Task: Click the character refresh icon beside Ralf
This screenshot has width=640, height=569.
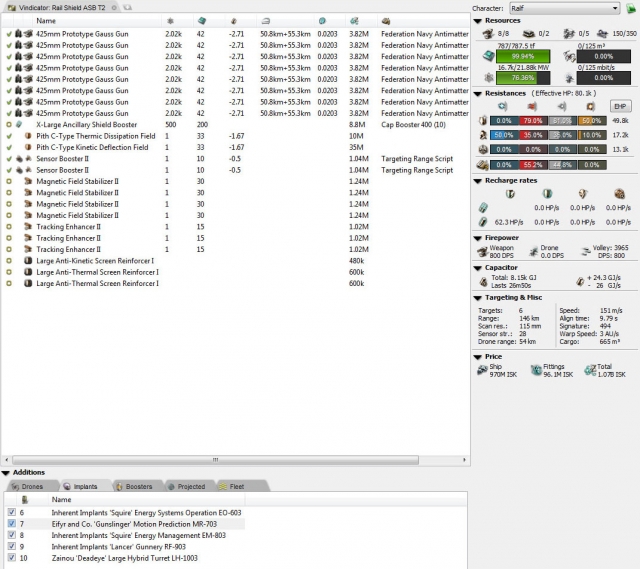Action: click(631, 8)
